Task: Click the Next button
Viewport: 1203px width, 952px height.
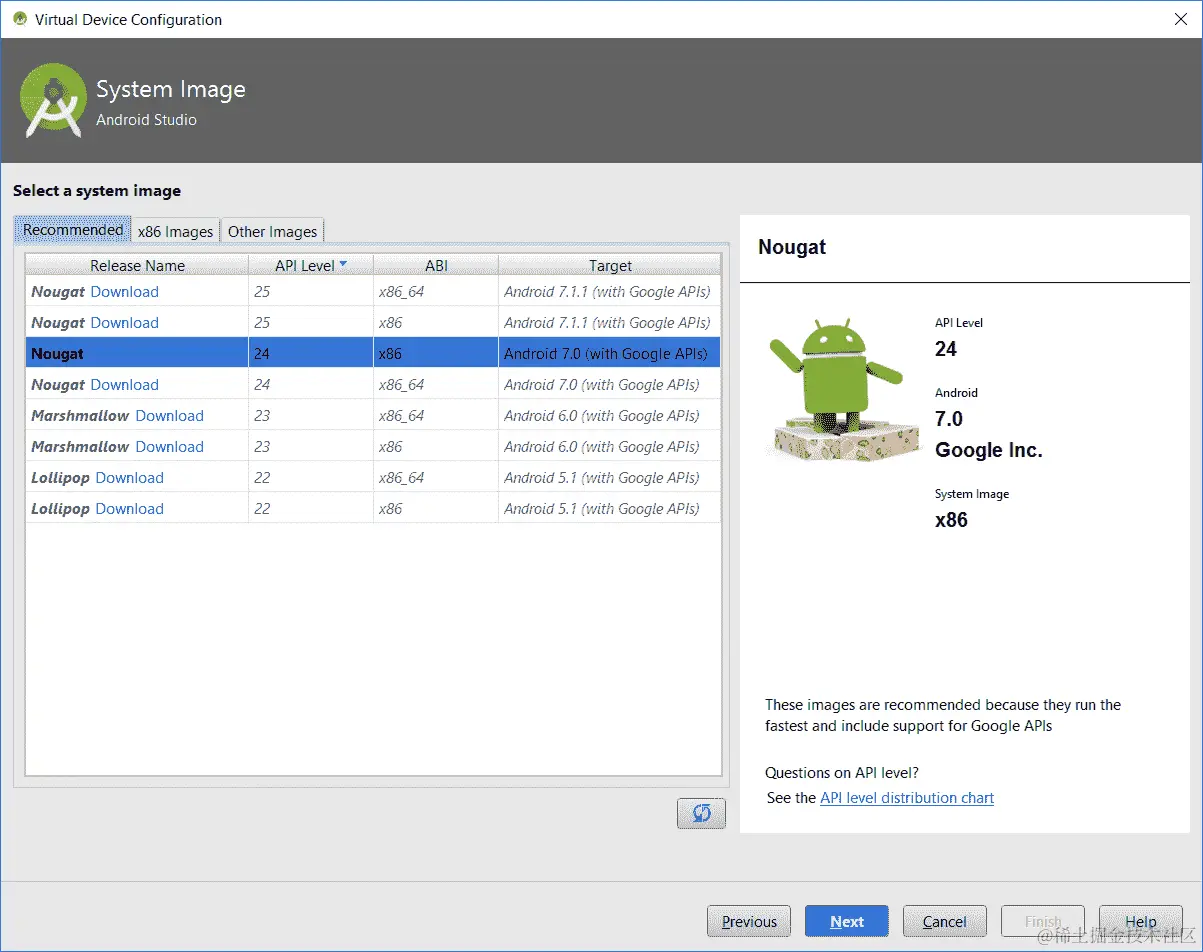Action: (847, 922)
